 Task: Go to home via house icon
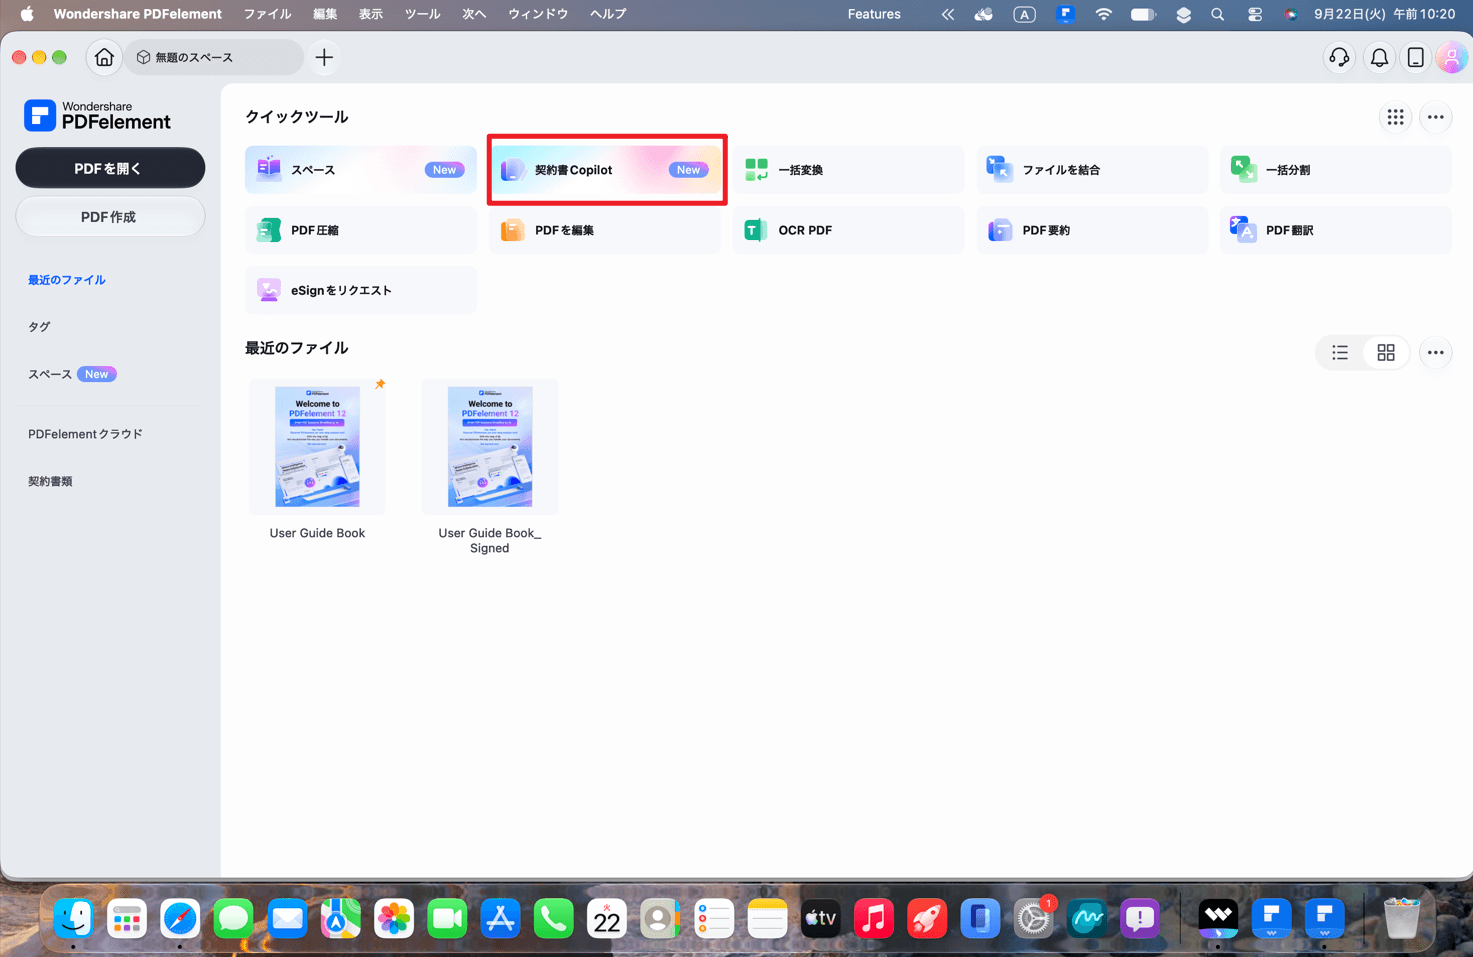pyautogui.click(x=104, y=57)
